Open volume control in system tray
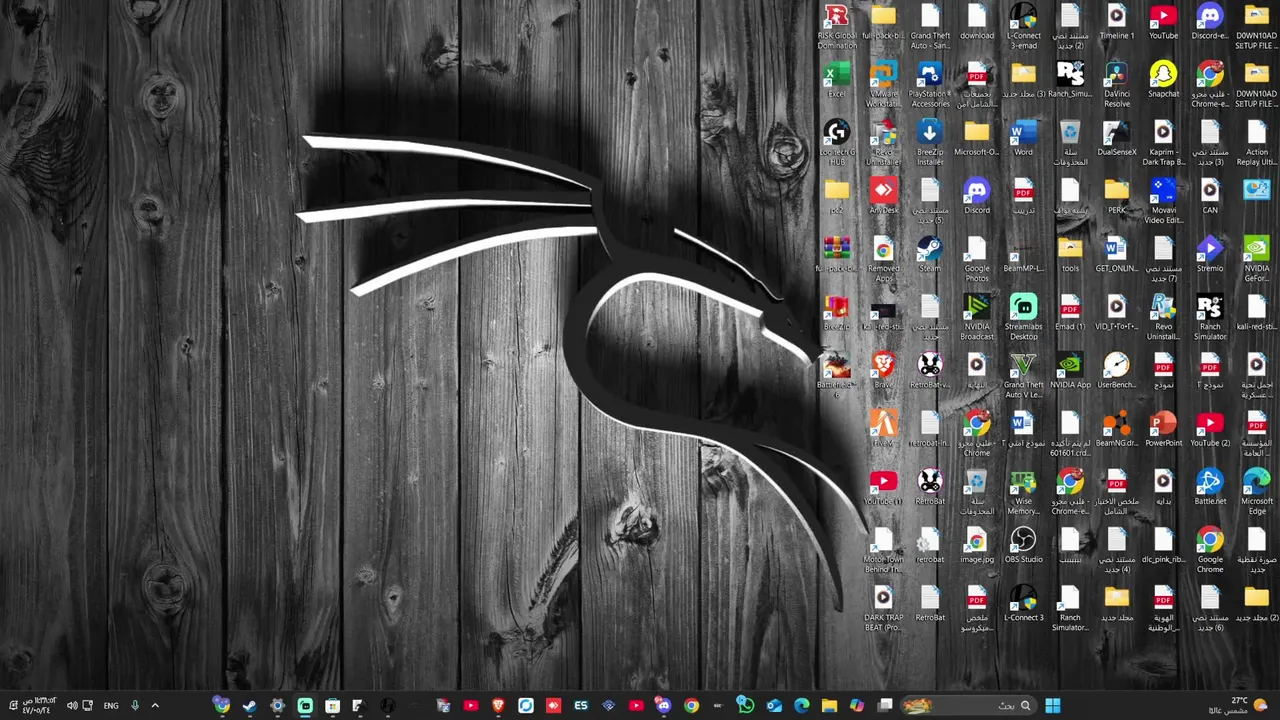The image size is (1280, 720). [71, 706]
